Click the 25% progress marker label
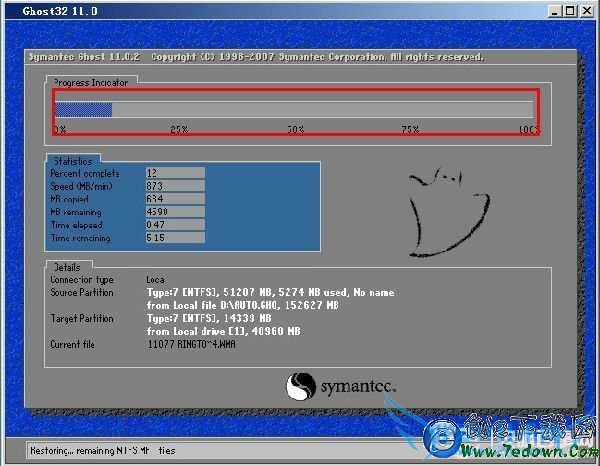Viewport: 600px width, 466px height. [179, 130]
